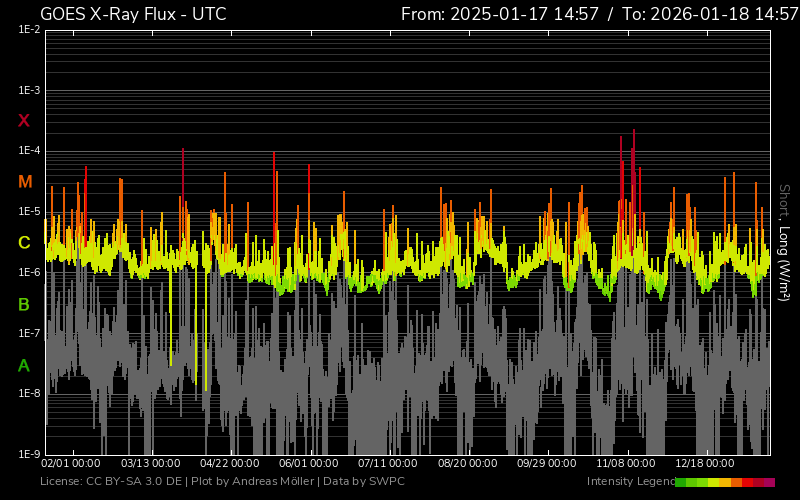This screenshot has width=800, height=500.
Task: Click the 07/11 00:00 time axis label
Action: [387, 464]
